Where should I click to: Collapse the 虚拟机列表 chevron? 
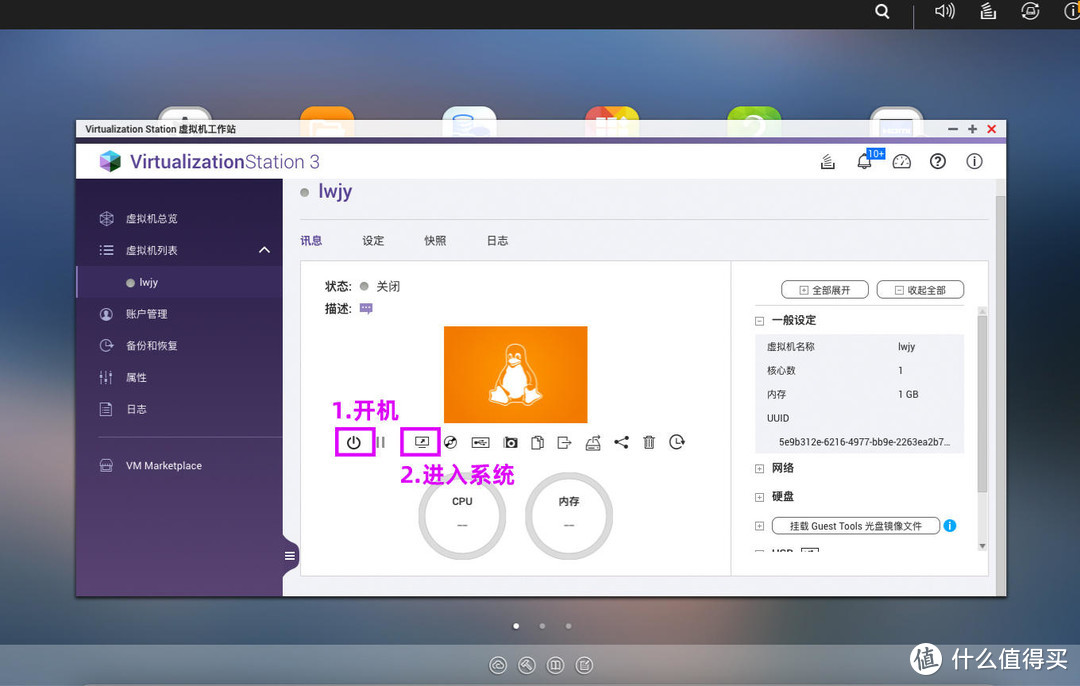click(264, 250)
